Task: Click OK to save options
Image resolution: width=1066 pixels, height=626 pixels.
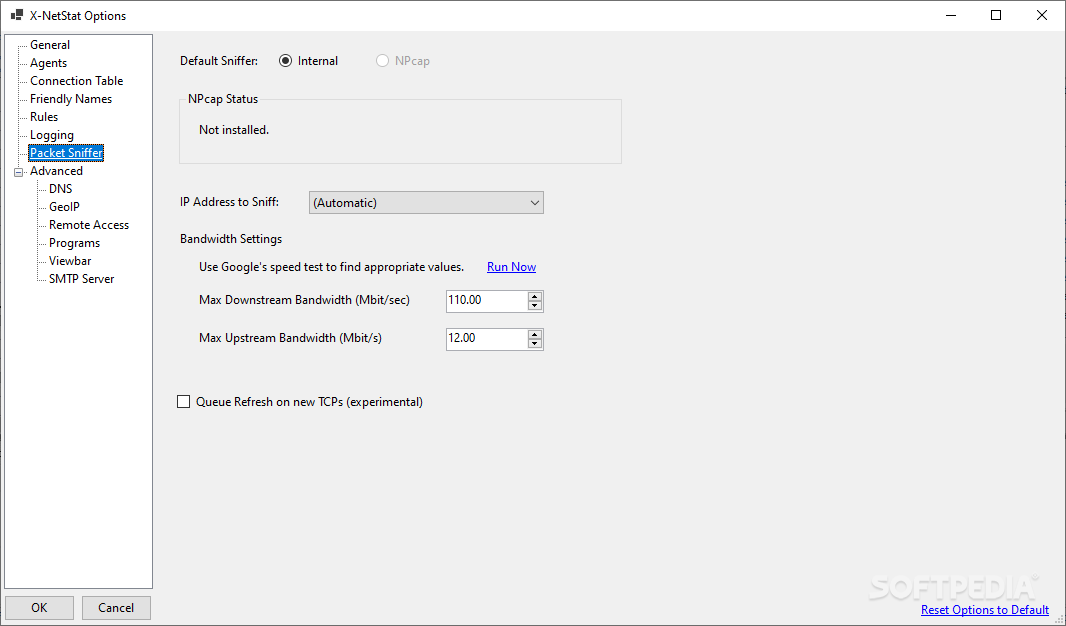Action: coord(39,608)
